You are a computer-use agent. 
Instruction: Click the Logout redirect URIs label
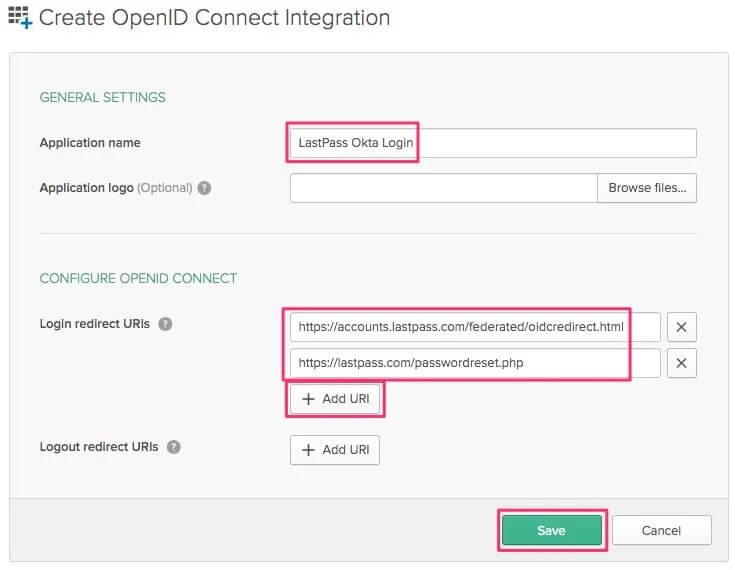pos(99,447)
